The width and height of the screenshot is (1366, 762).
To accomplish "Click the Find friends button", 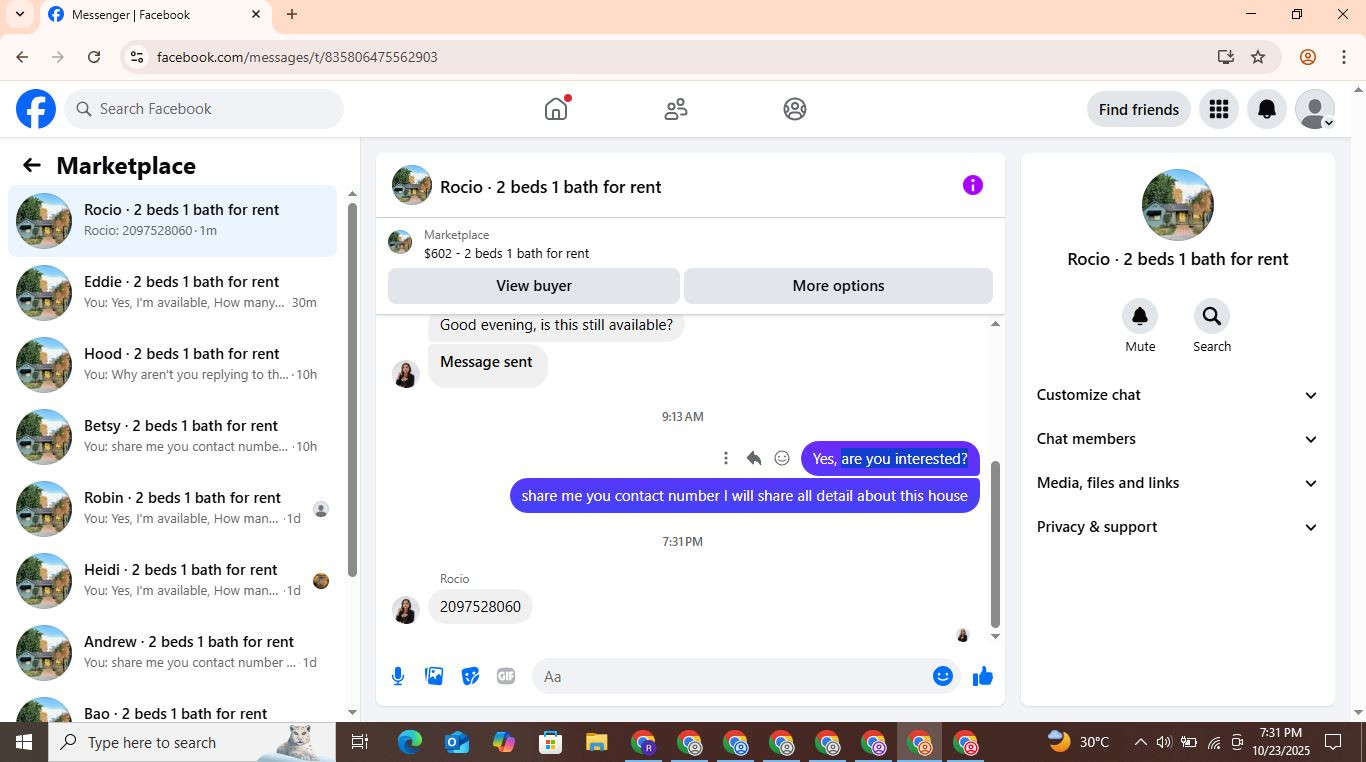I will [x=1138, y=109].
